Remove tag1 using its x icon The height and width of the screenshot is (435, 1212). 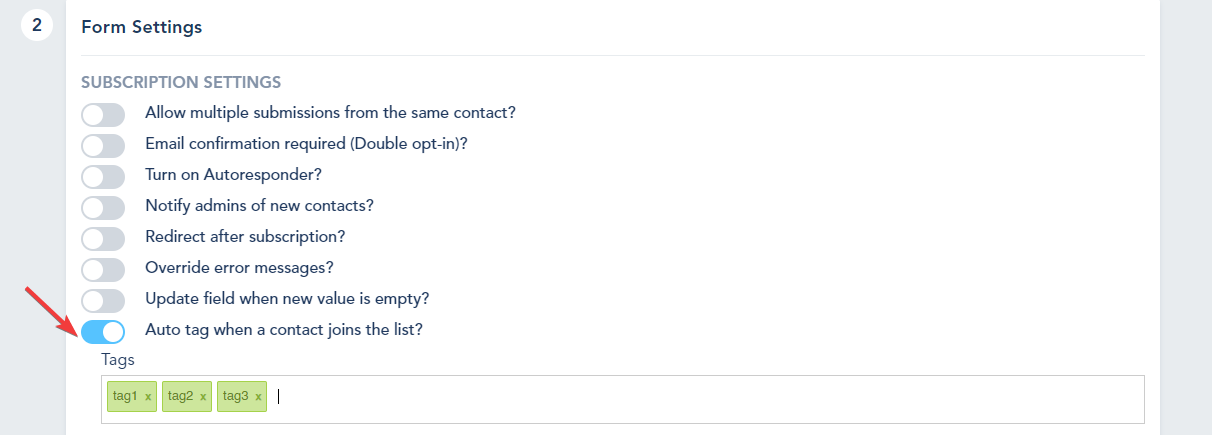[148, 397]
